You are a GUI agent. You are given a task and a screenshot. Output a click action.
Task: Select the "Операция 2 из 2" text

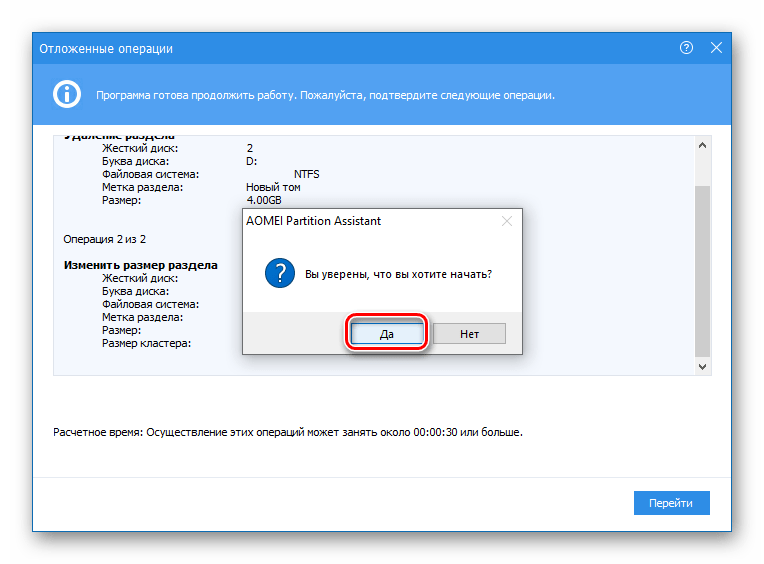[104, 239]
